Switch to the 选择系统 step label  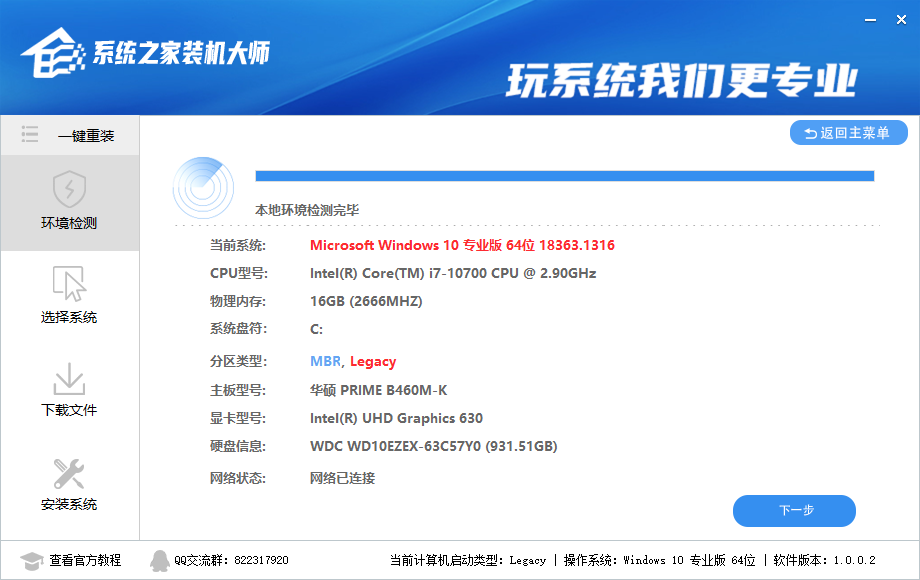coord(69,317)
